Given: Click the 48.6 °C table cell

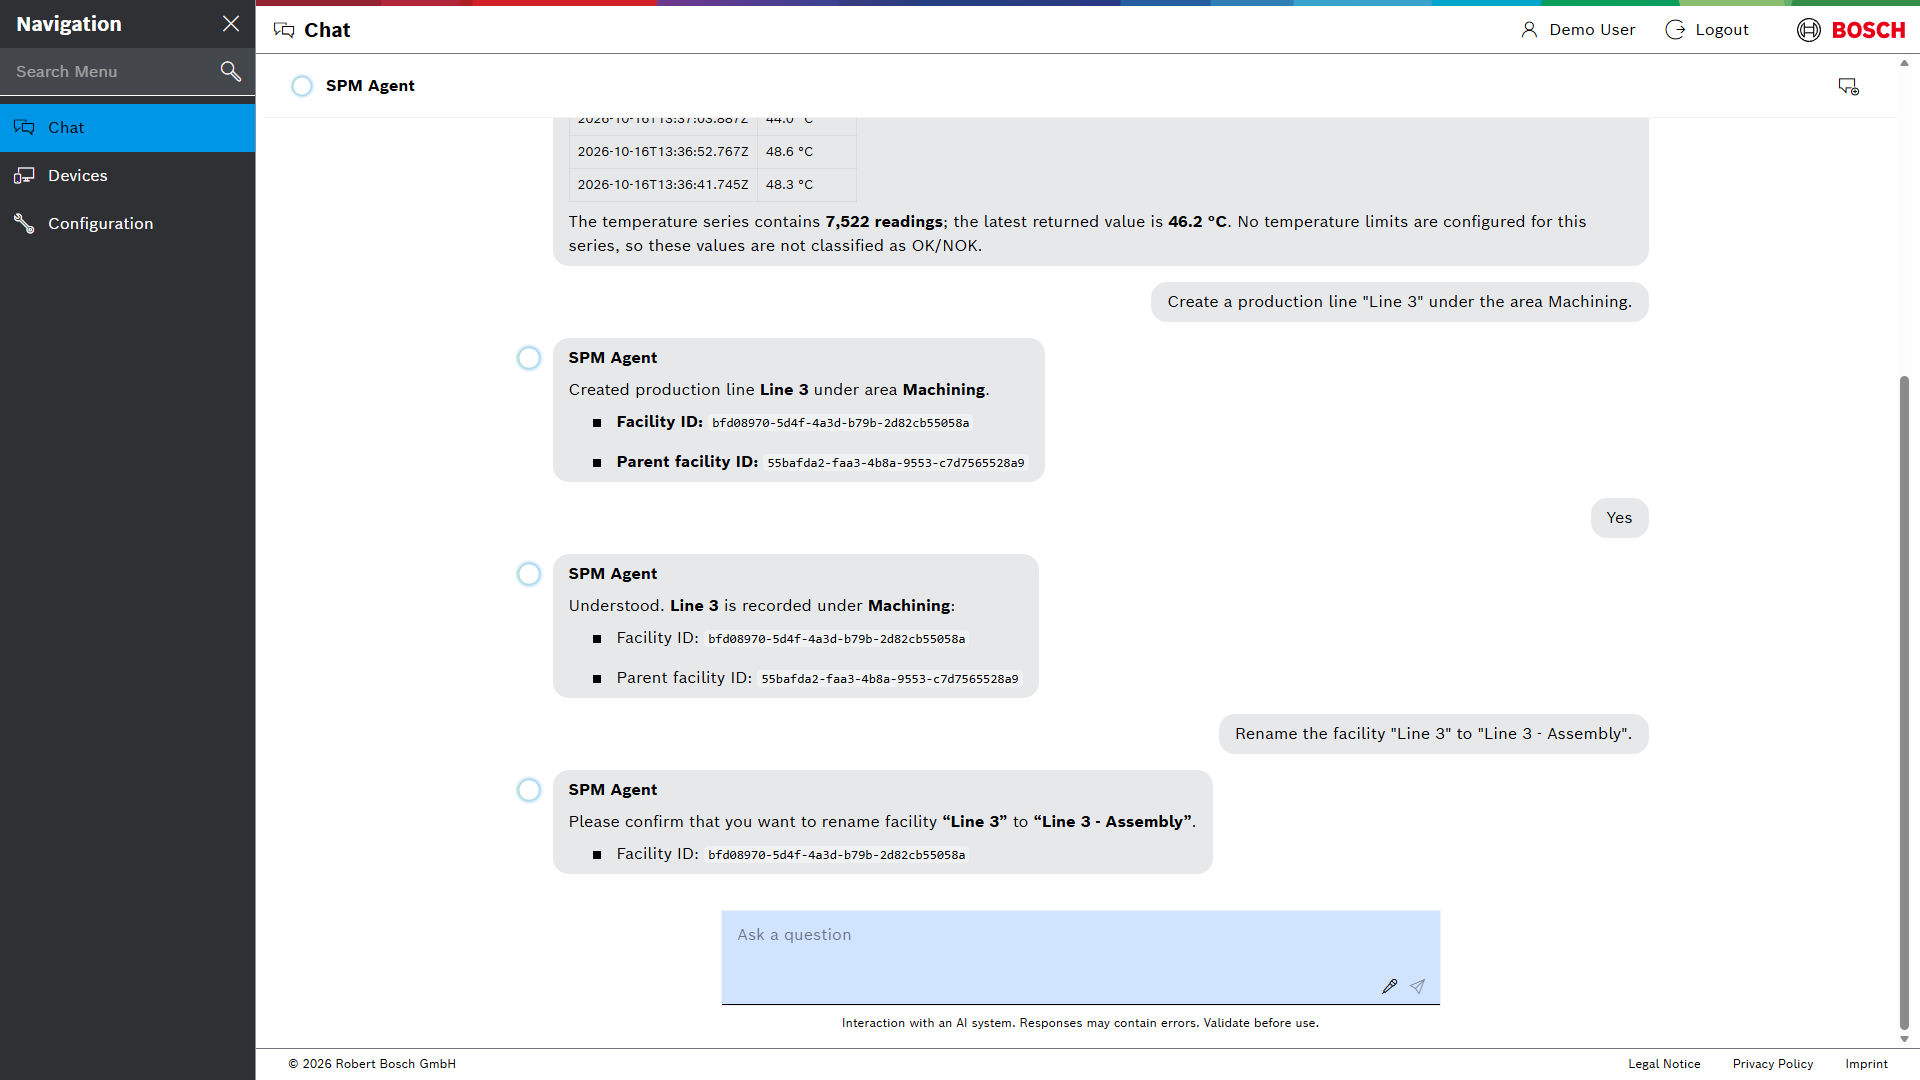Looking at the screenshot, I should point(806,152).
